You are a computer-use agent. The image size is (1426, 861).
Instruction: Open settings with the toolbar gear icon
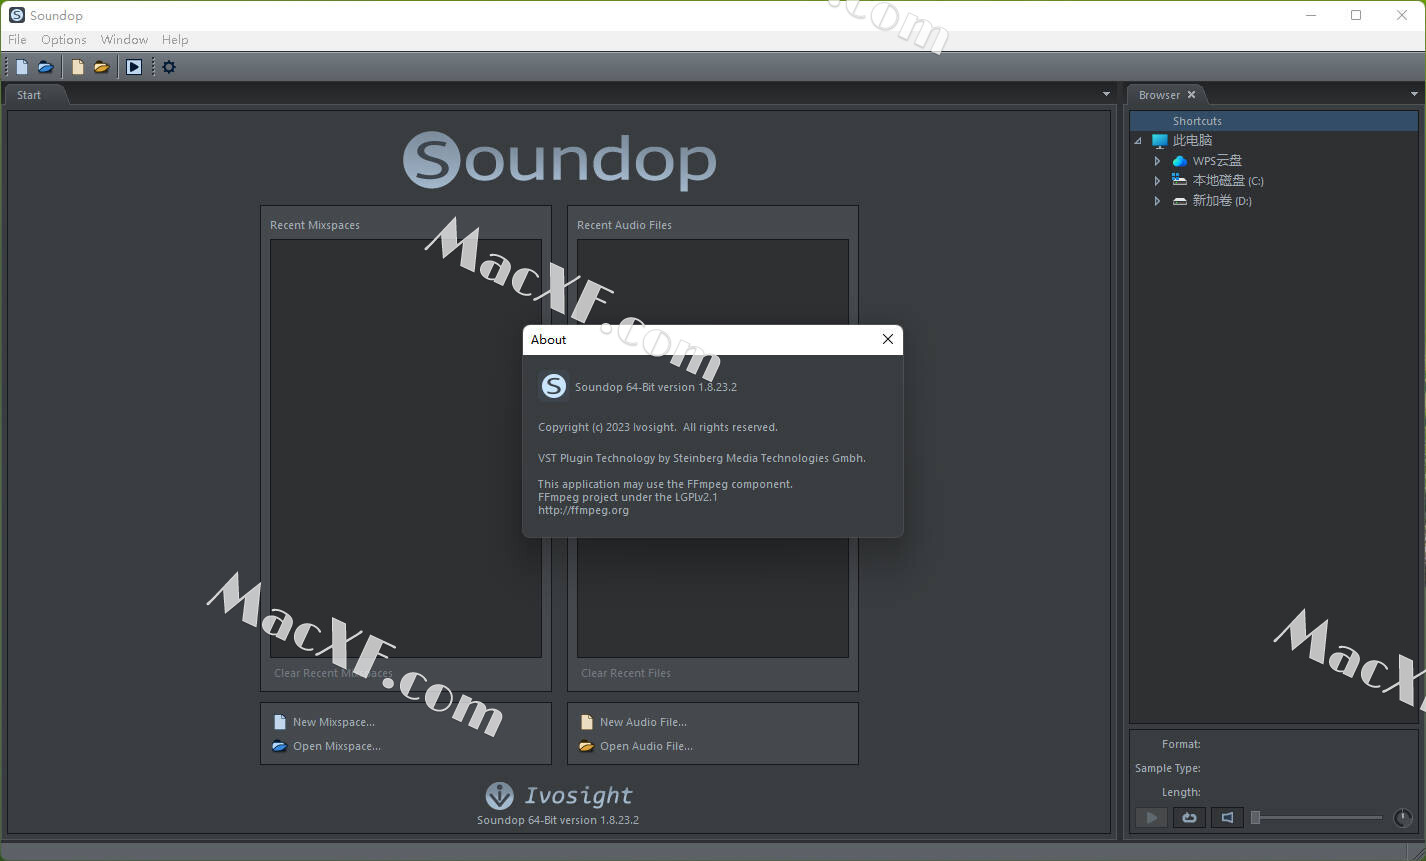point(169,67)
